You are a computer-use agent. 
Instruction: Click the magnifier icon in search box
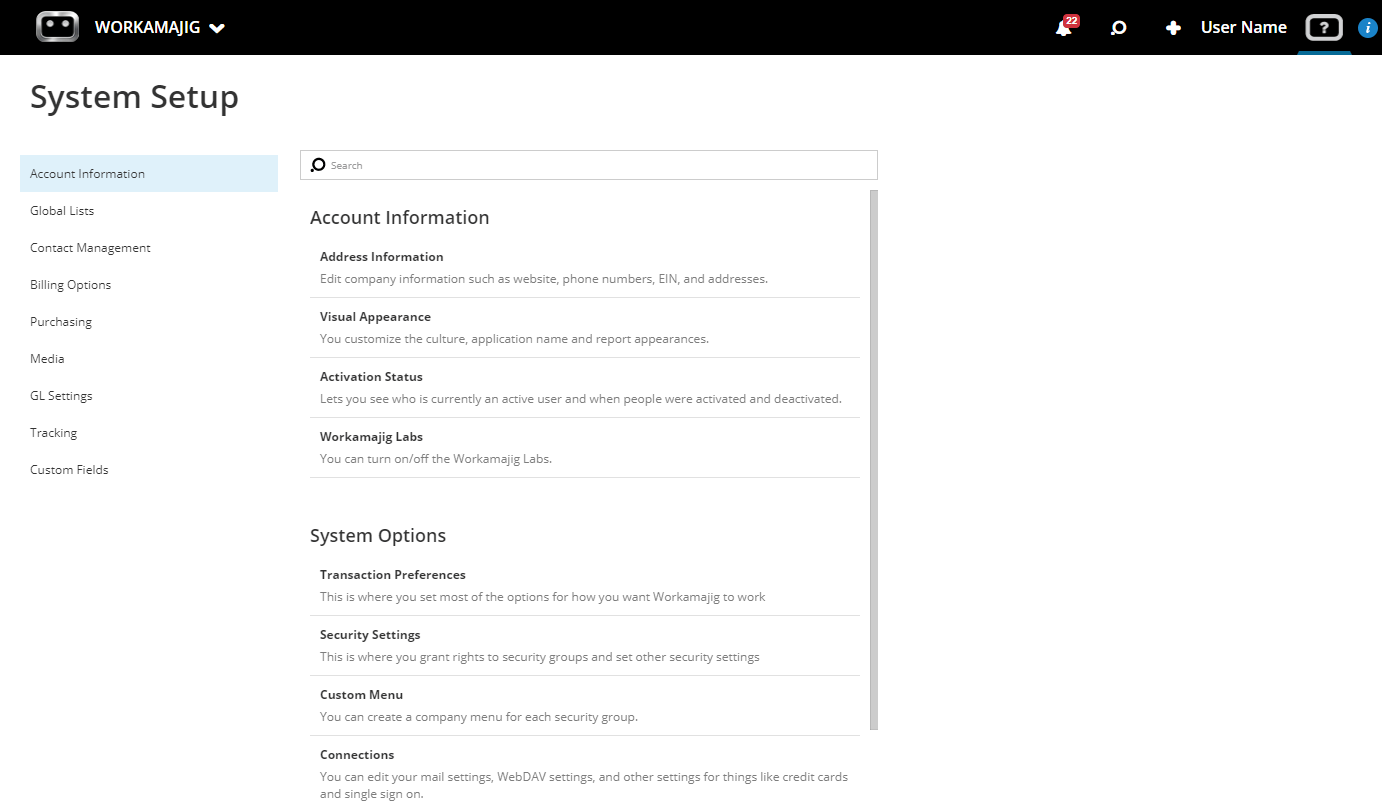318,165
